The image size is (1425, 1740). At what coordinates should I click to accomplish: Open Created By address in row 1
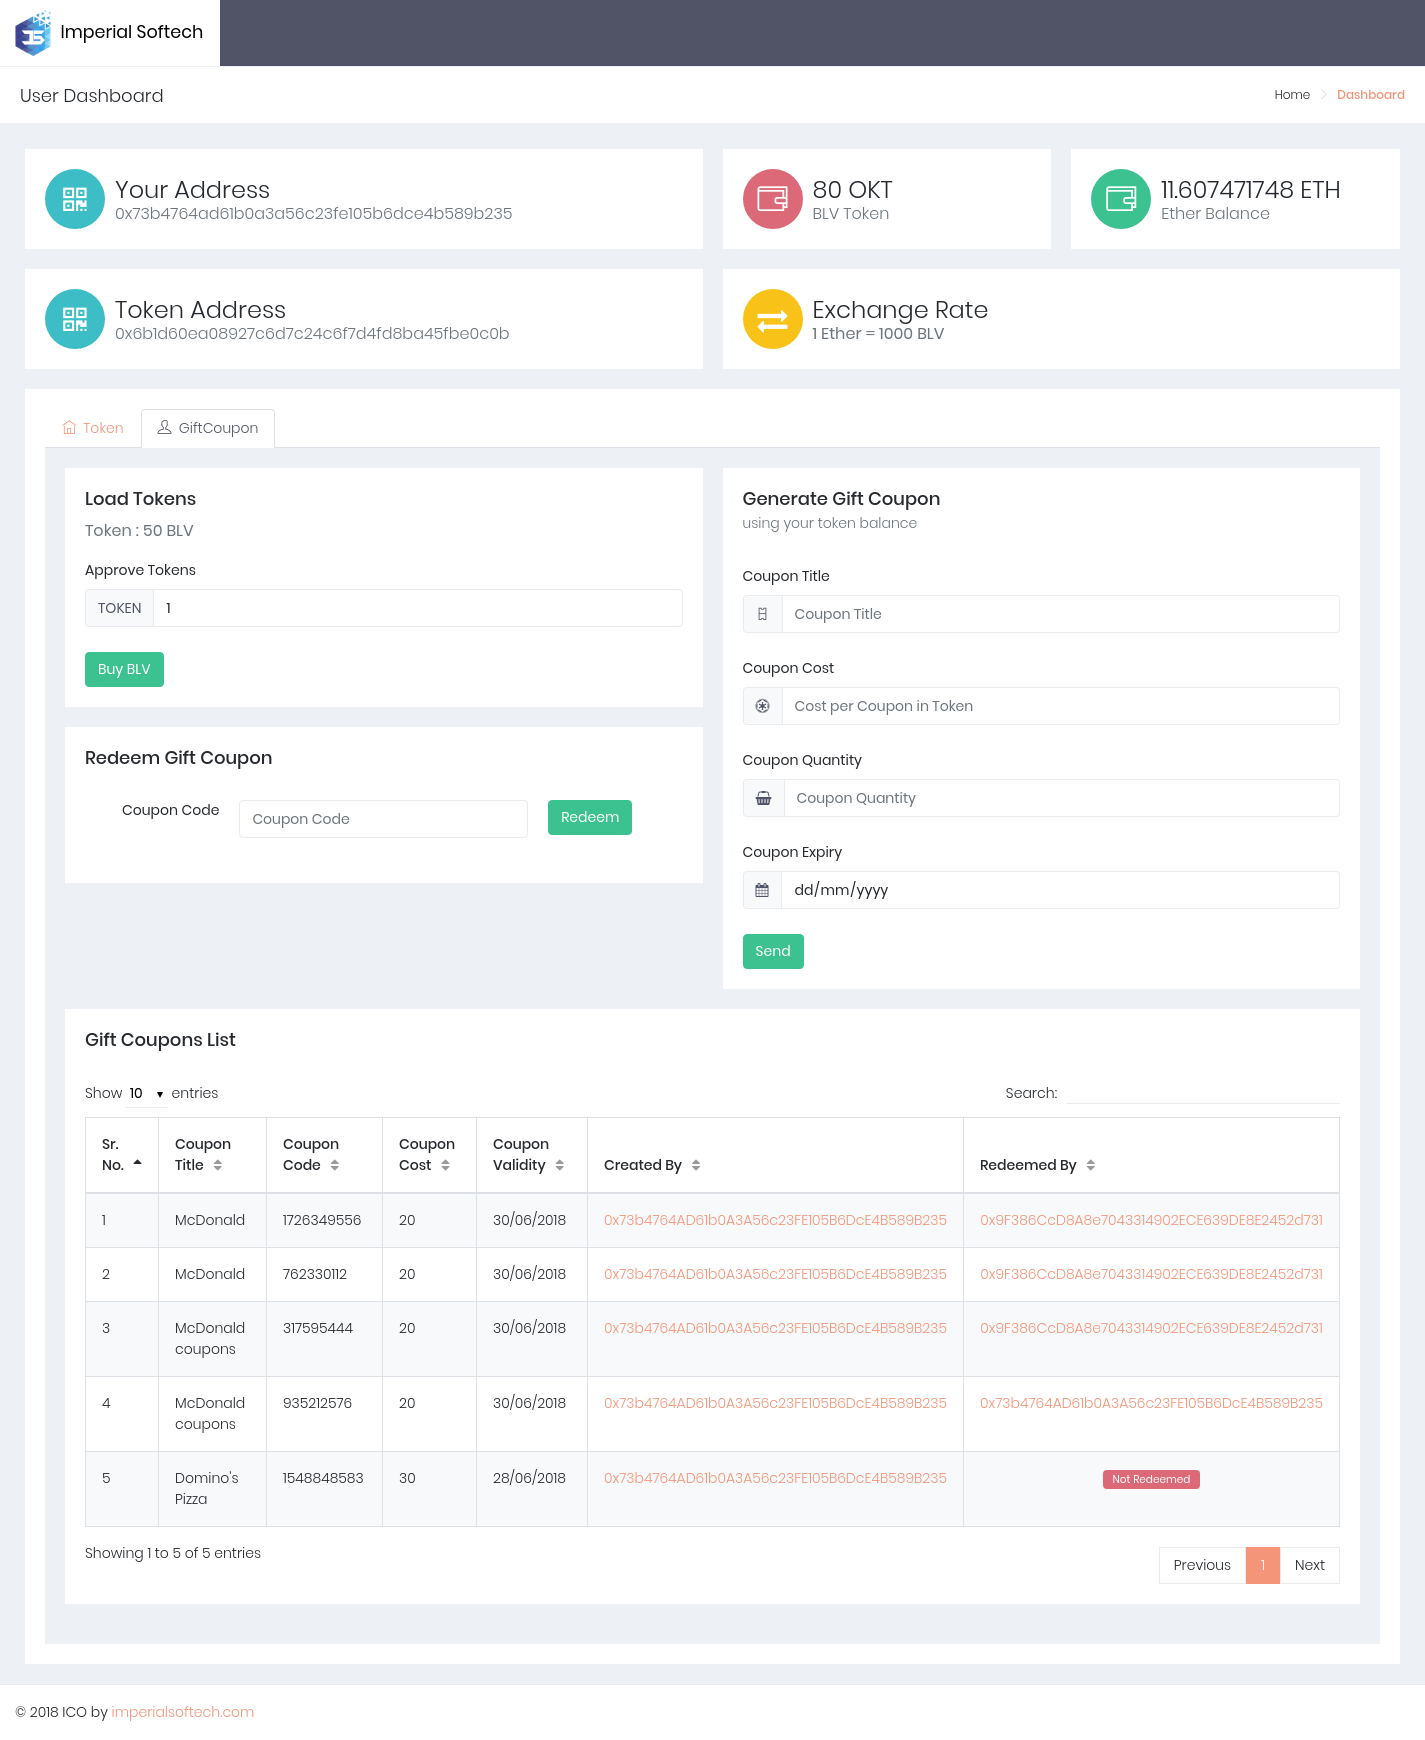coord(775,1220)
